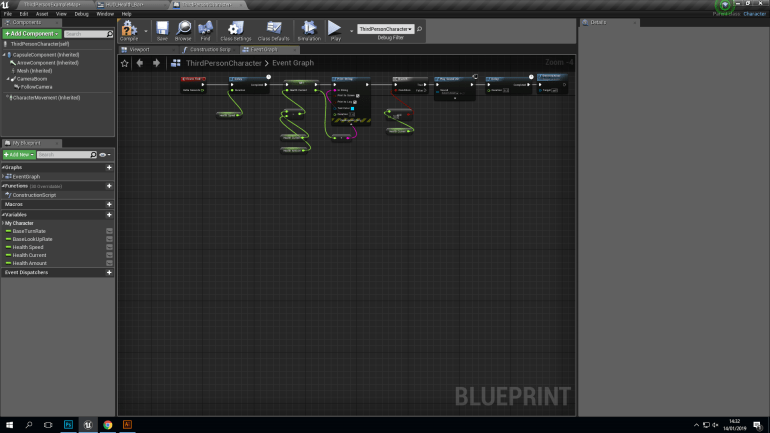Open Photoshop from the taskbar
The image size is (770, 433).
coord(68,425)
